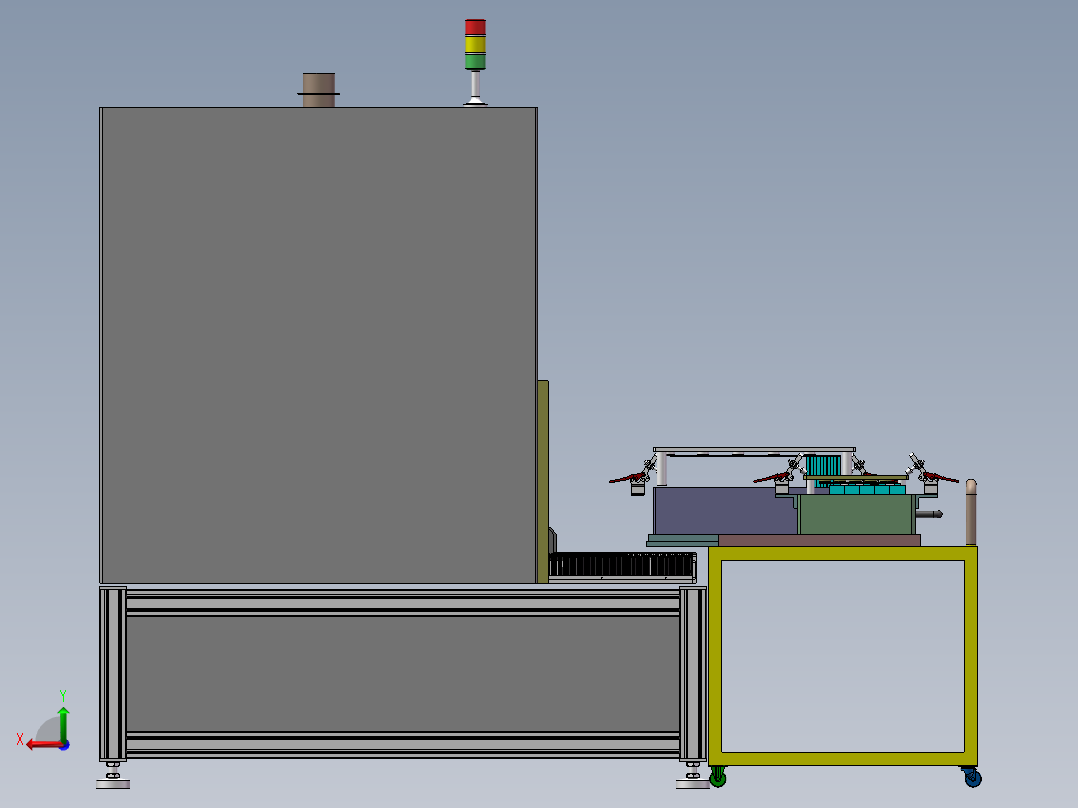Click the red segment of the tower light
1078x808 pixels.
click(475, 27)
